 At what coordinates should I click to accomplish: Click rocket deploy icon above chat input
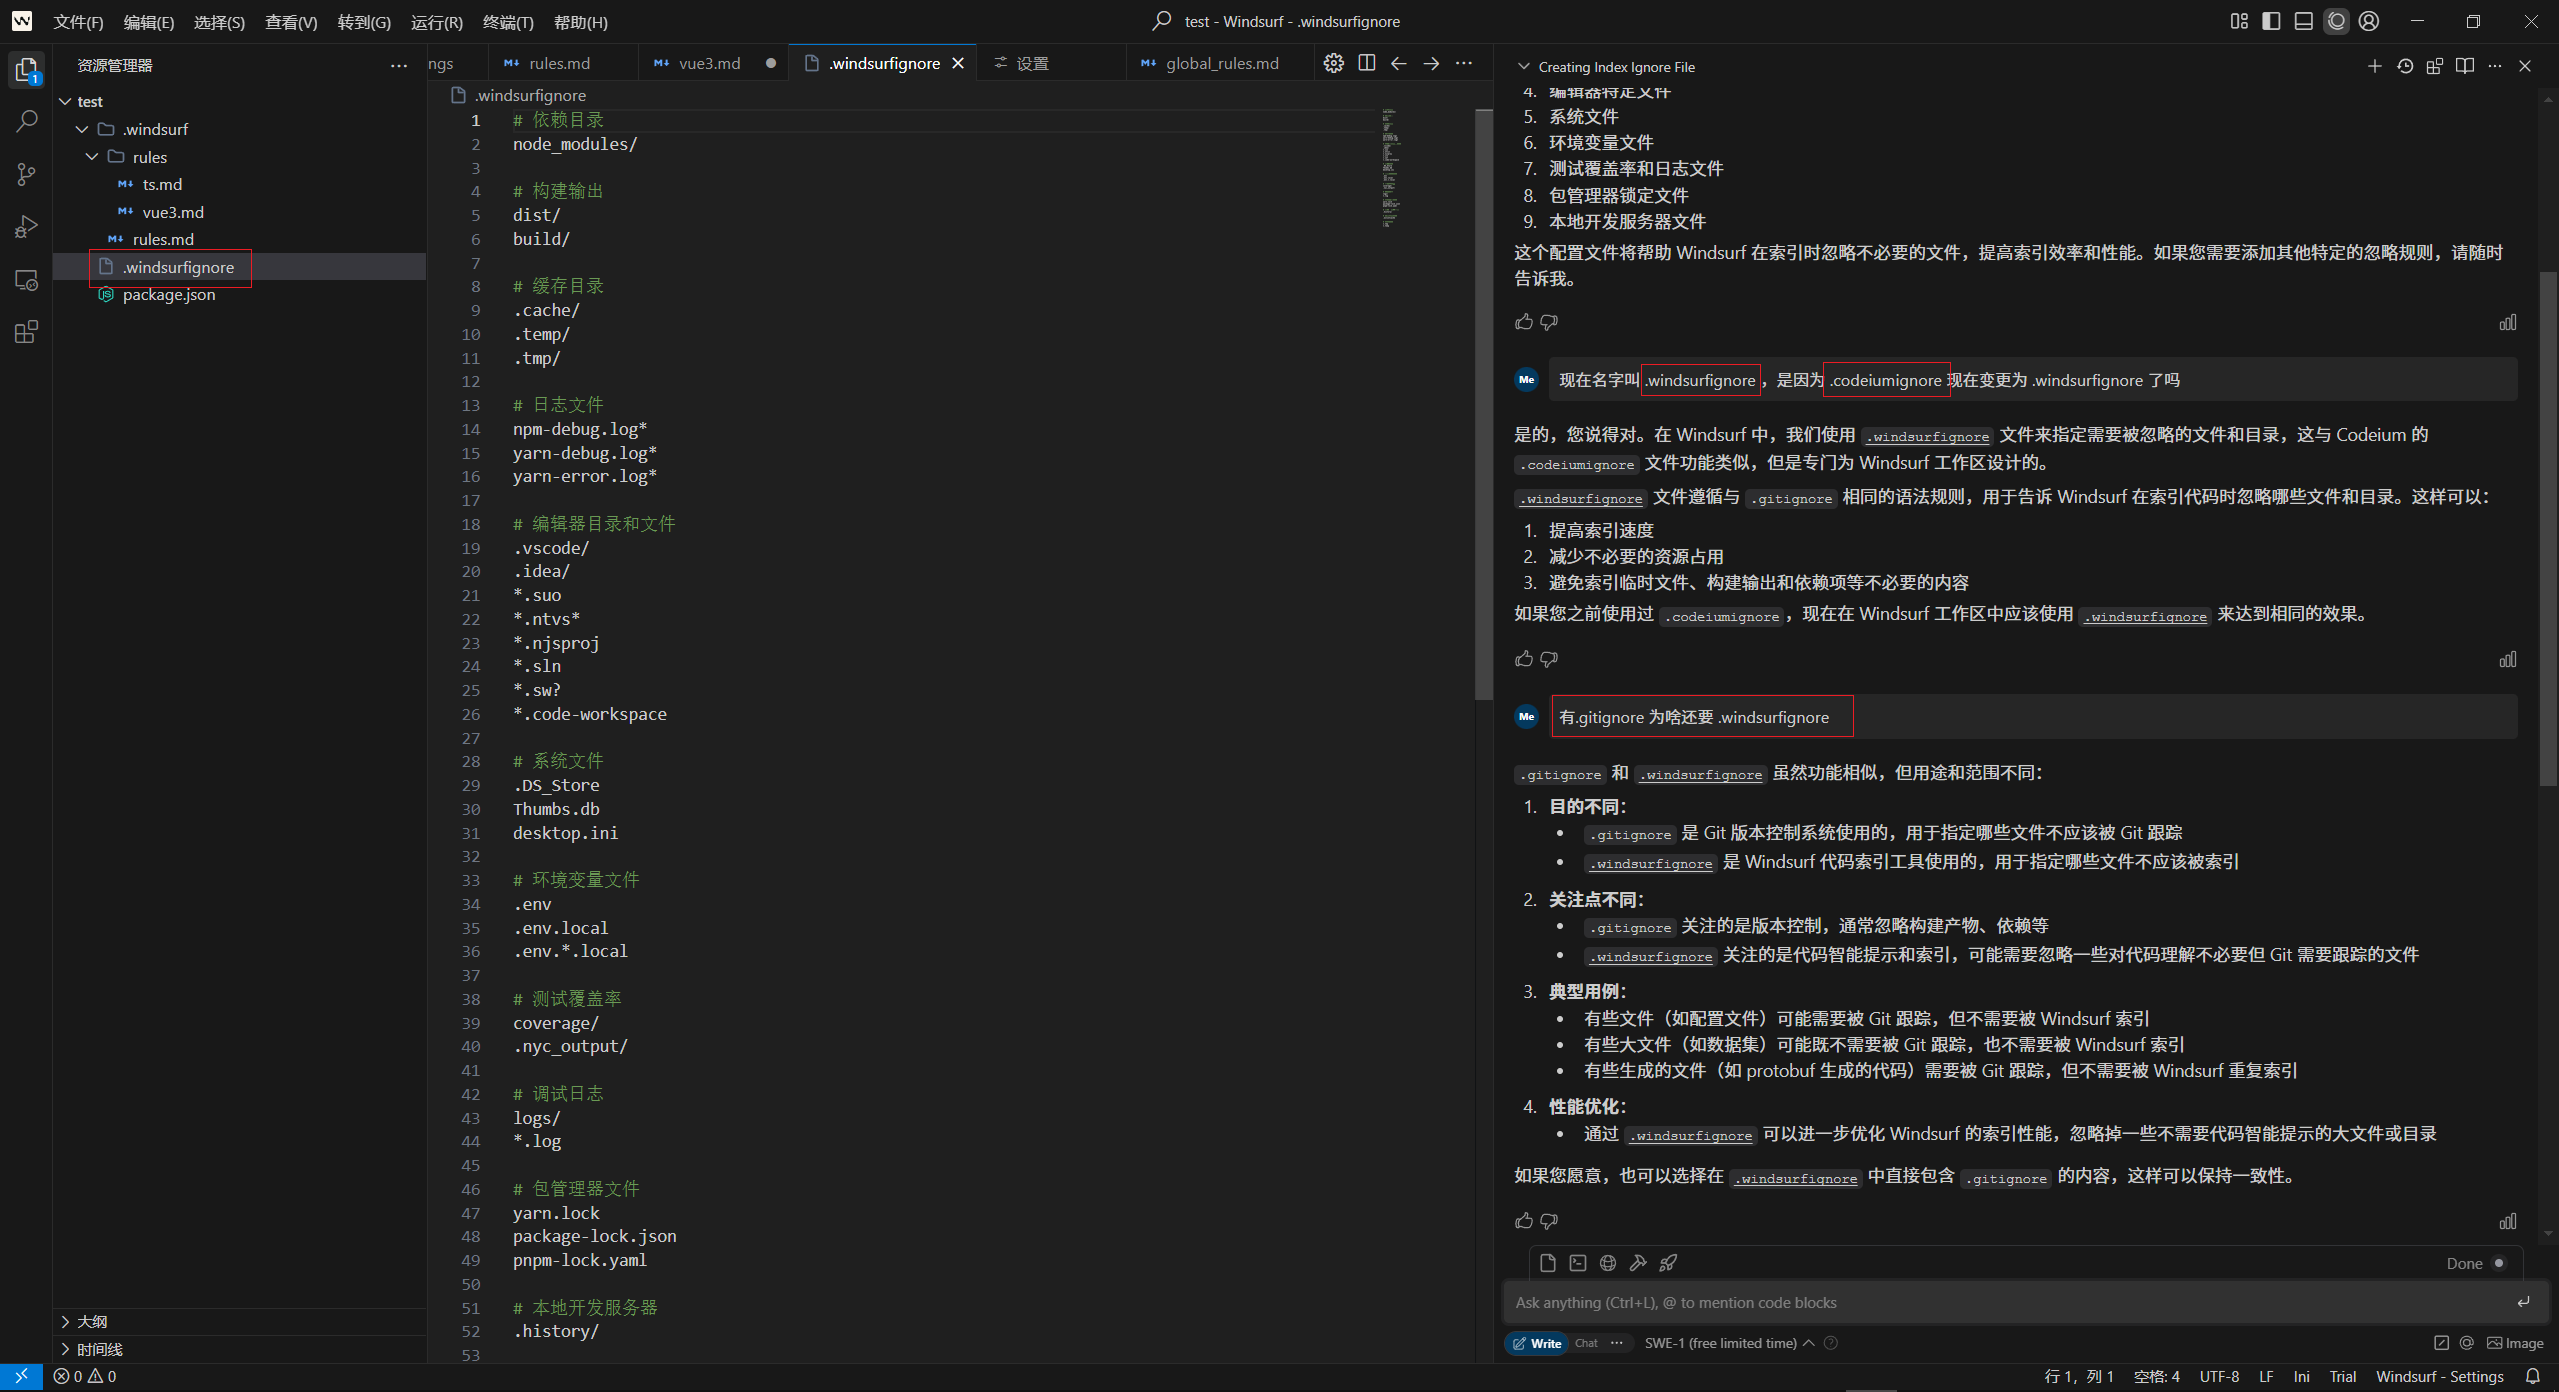coord(1668,1263)
